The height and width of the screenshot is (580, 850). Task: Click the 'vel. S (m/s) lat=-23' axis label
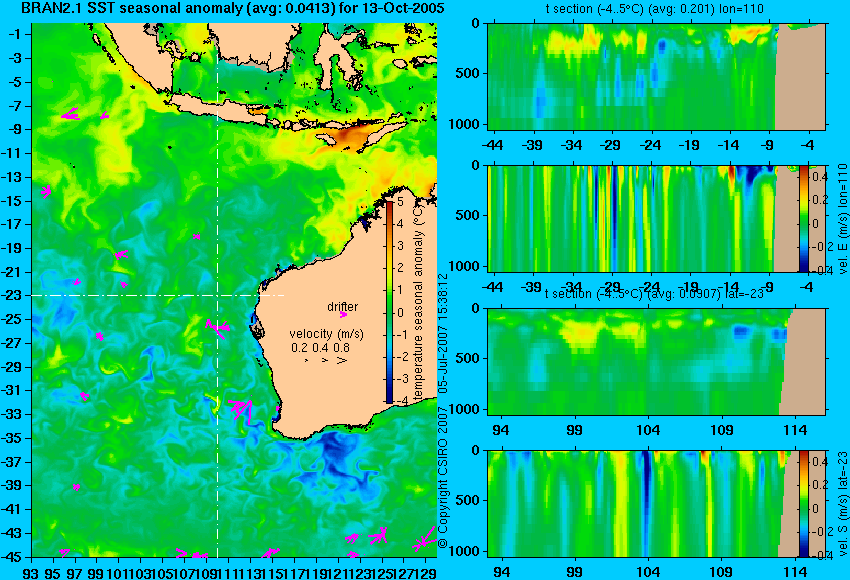click(x=842, y=504)
